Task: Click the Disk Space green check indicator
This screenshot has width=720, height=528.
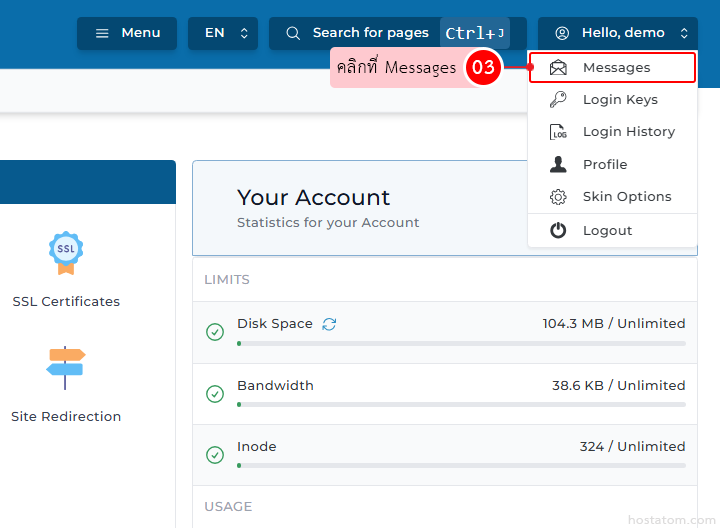Action: [x=214, y=332]
